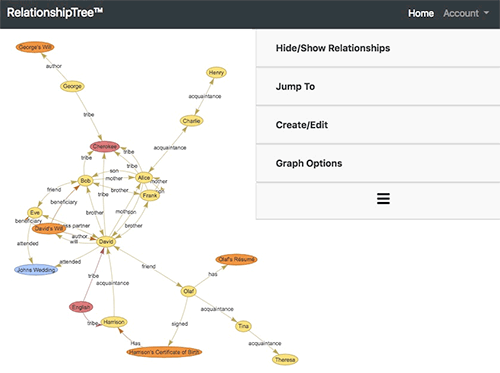The width and height of the screenshot is (500, 373).
Task: Select the David node
Action: pyautogui.click(x=106, y=241)
